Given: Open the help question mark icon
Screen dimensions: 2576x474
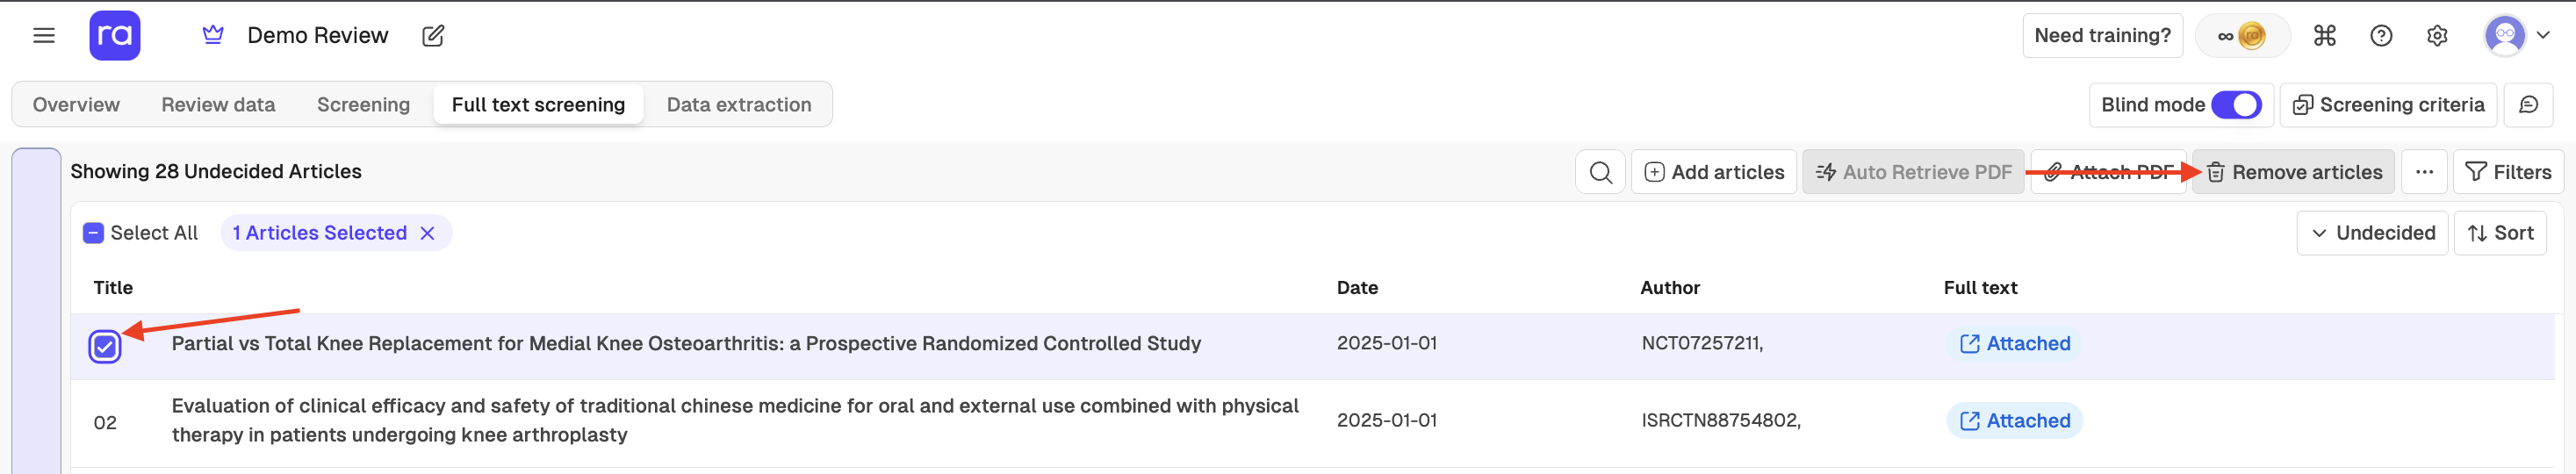Looking at the screenshot, I should (2381, 36).
